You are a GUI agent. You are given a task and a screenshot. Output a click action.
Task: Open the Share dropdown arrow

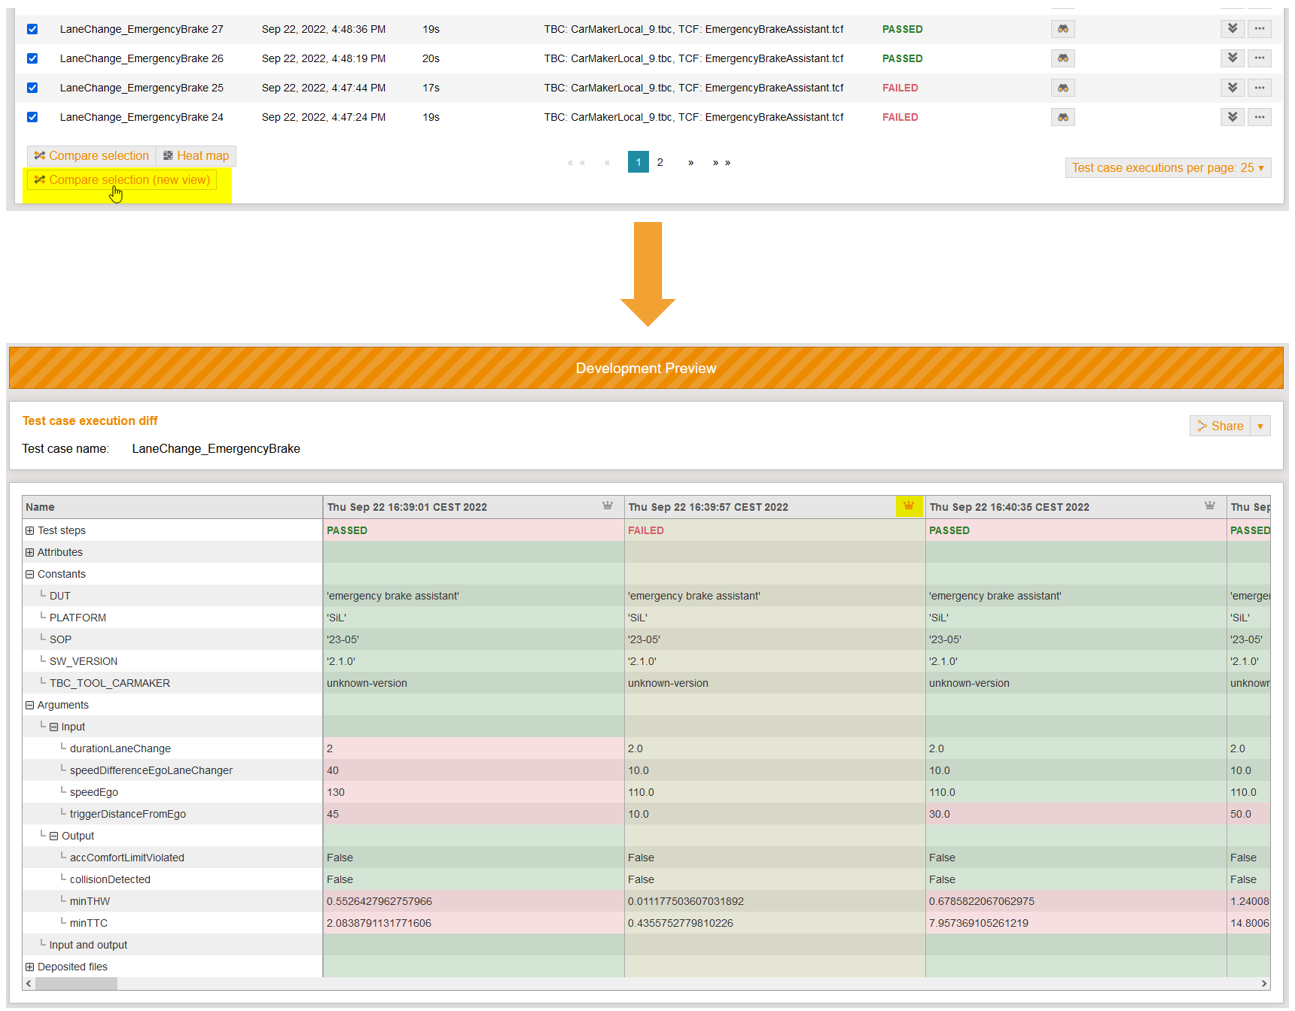coord(1261,425)
